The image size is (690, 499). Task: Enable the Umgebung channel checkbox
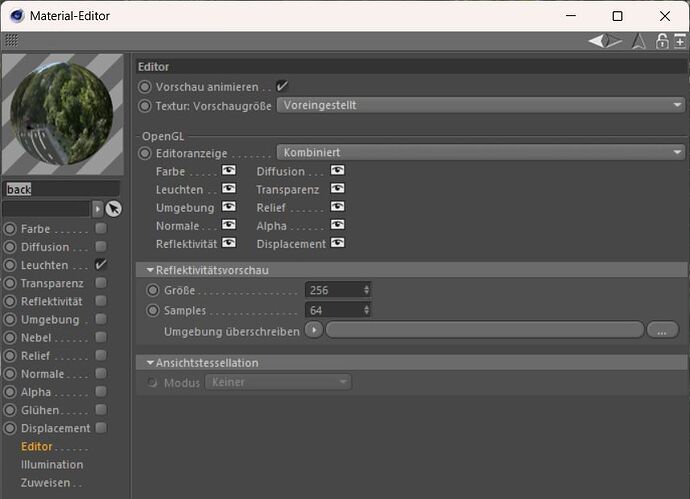click(x=101, y=319)
